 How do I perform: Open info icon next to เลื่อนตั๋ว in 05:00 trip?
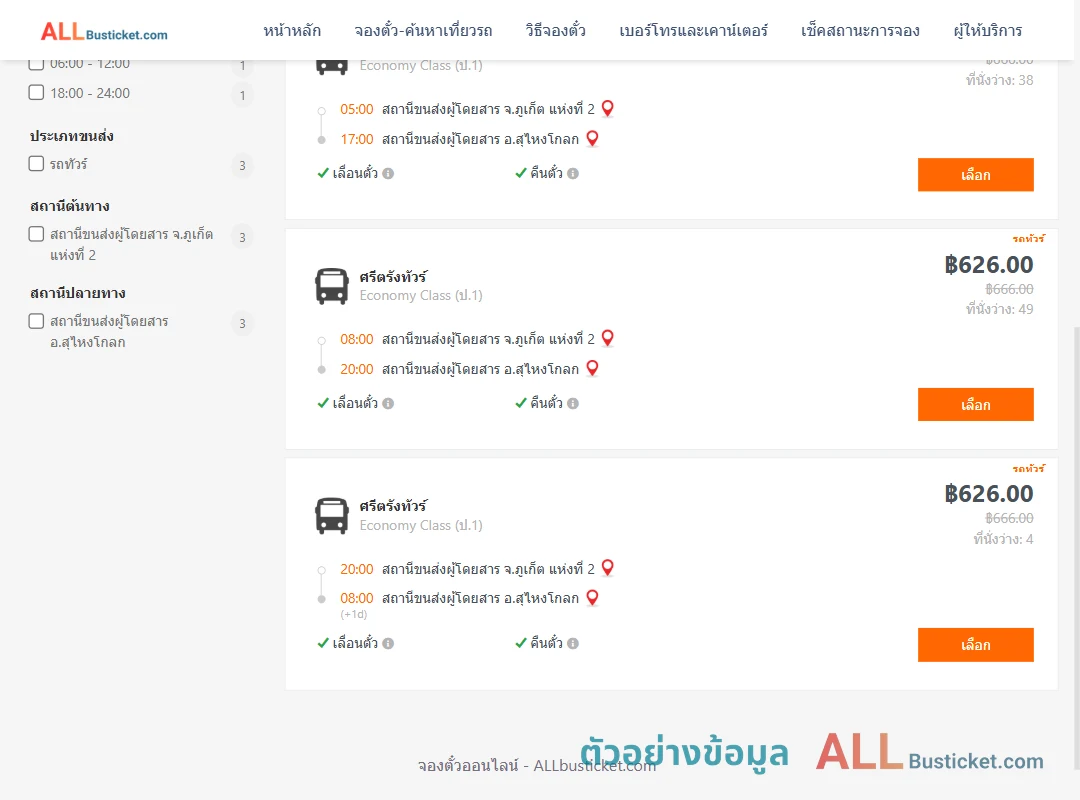pyautogui.click(x=388, y=174)
